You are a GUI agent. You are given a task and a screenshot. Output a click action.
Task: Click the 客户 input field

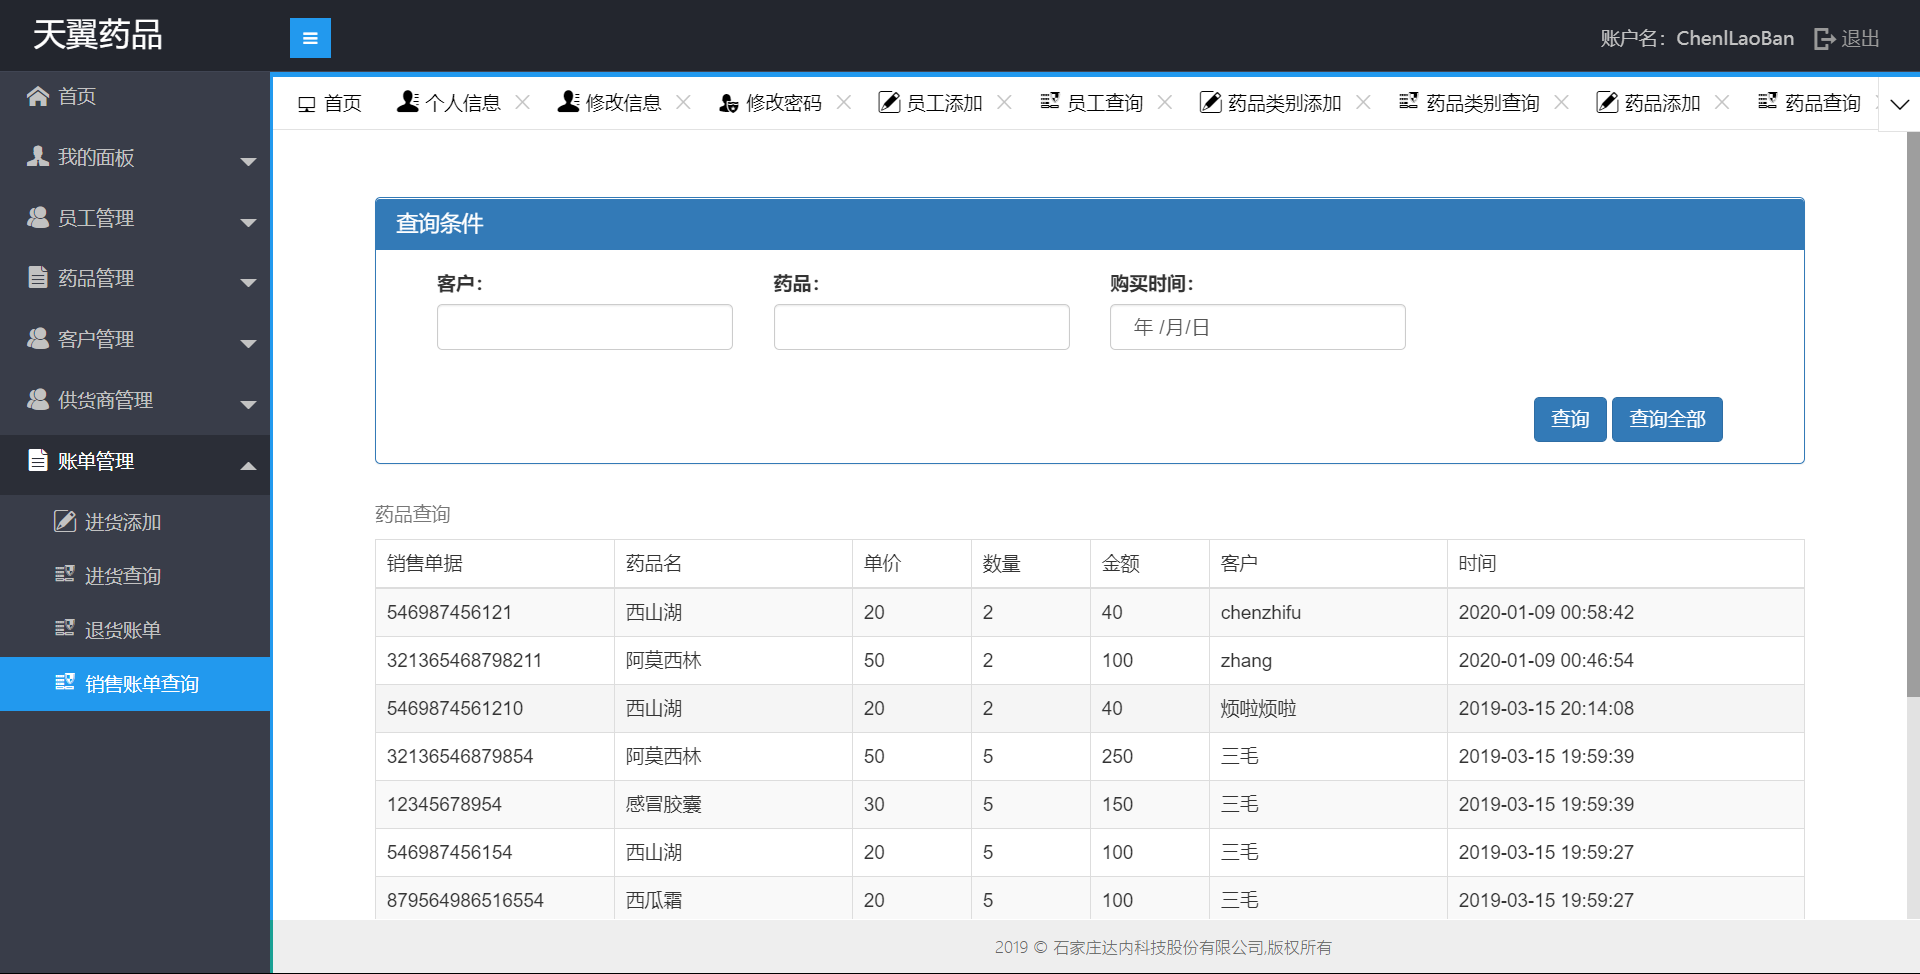[584, 327]
